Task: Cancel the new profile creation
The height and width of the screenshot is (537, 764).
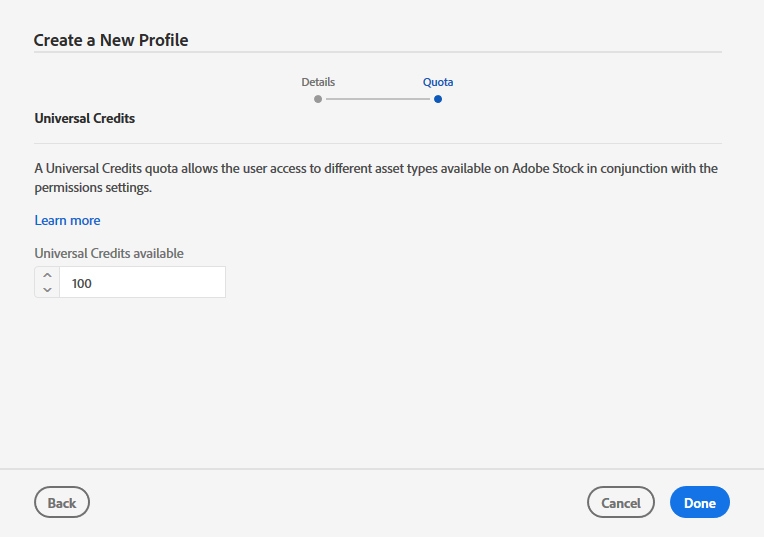Action: 620,503
